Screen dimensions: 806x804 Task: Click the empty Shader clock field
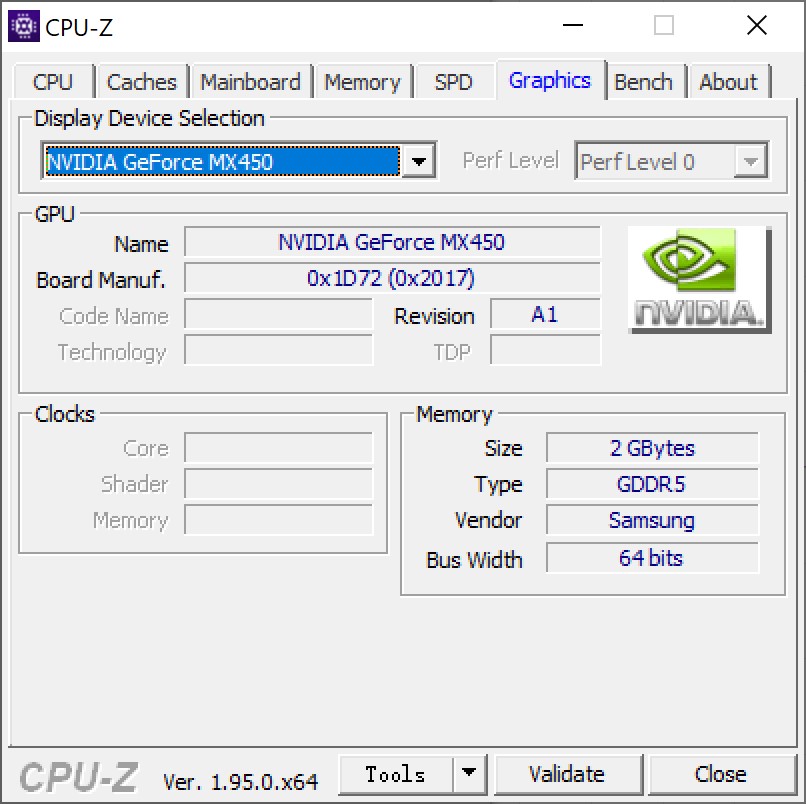click(279, 484)
